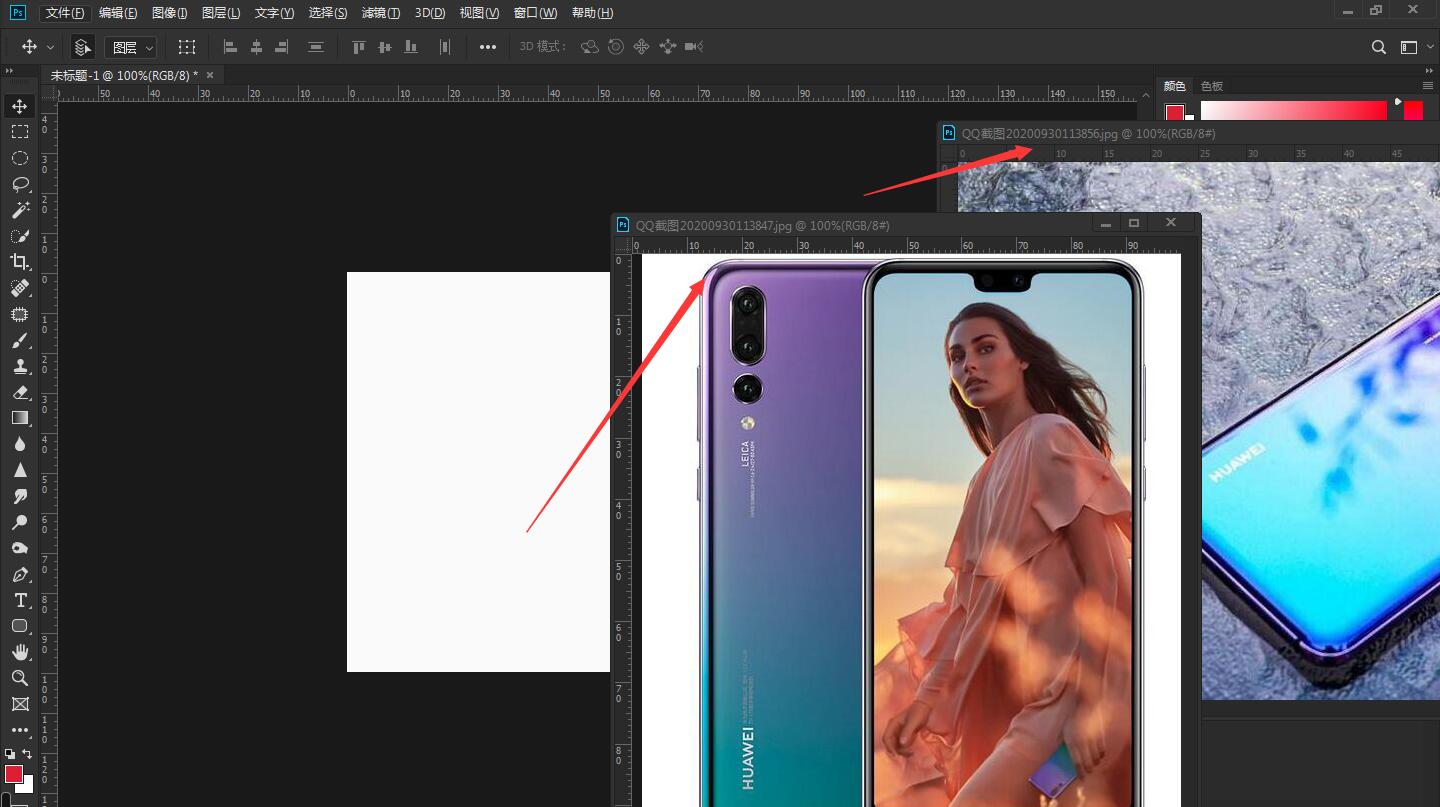Select the Horizontal Type tool

point(19,600)
